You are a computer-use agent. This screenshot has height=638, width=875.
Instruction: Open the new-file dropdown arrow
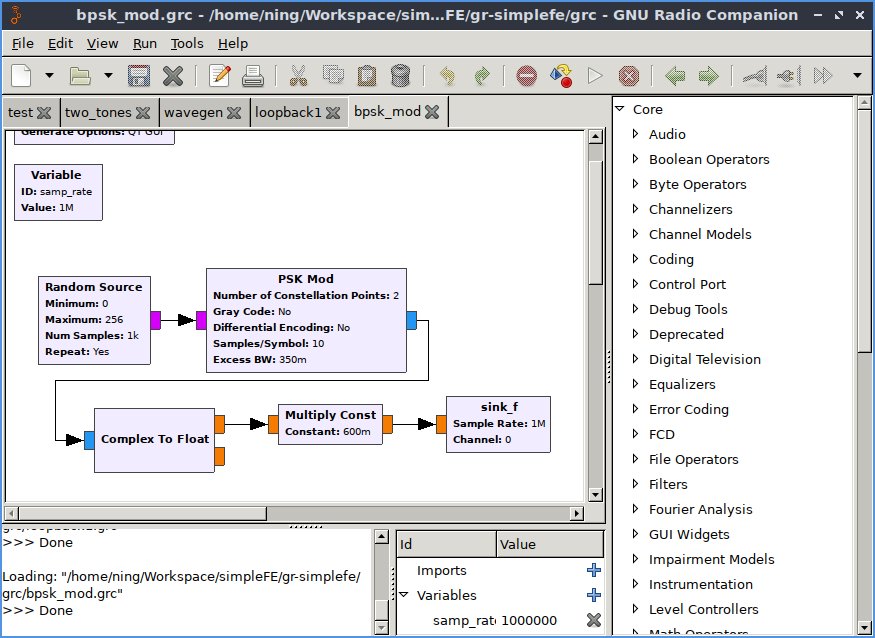[x=49, y=75]
